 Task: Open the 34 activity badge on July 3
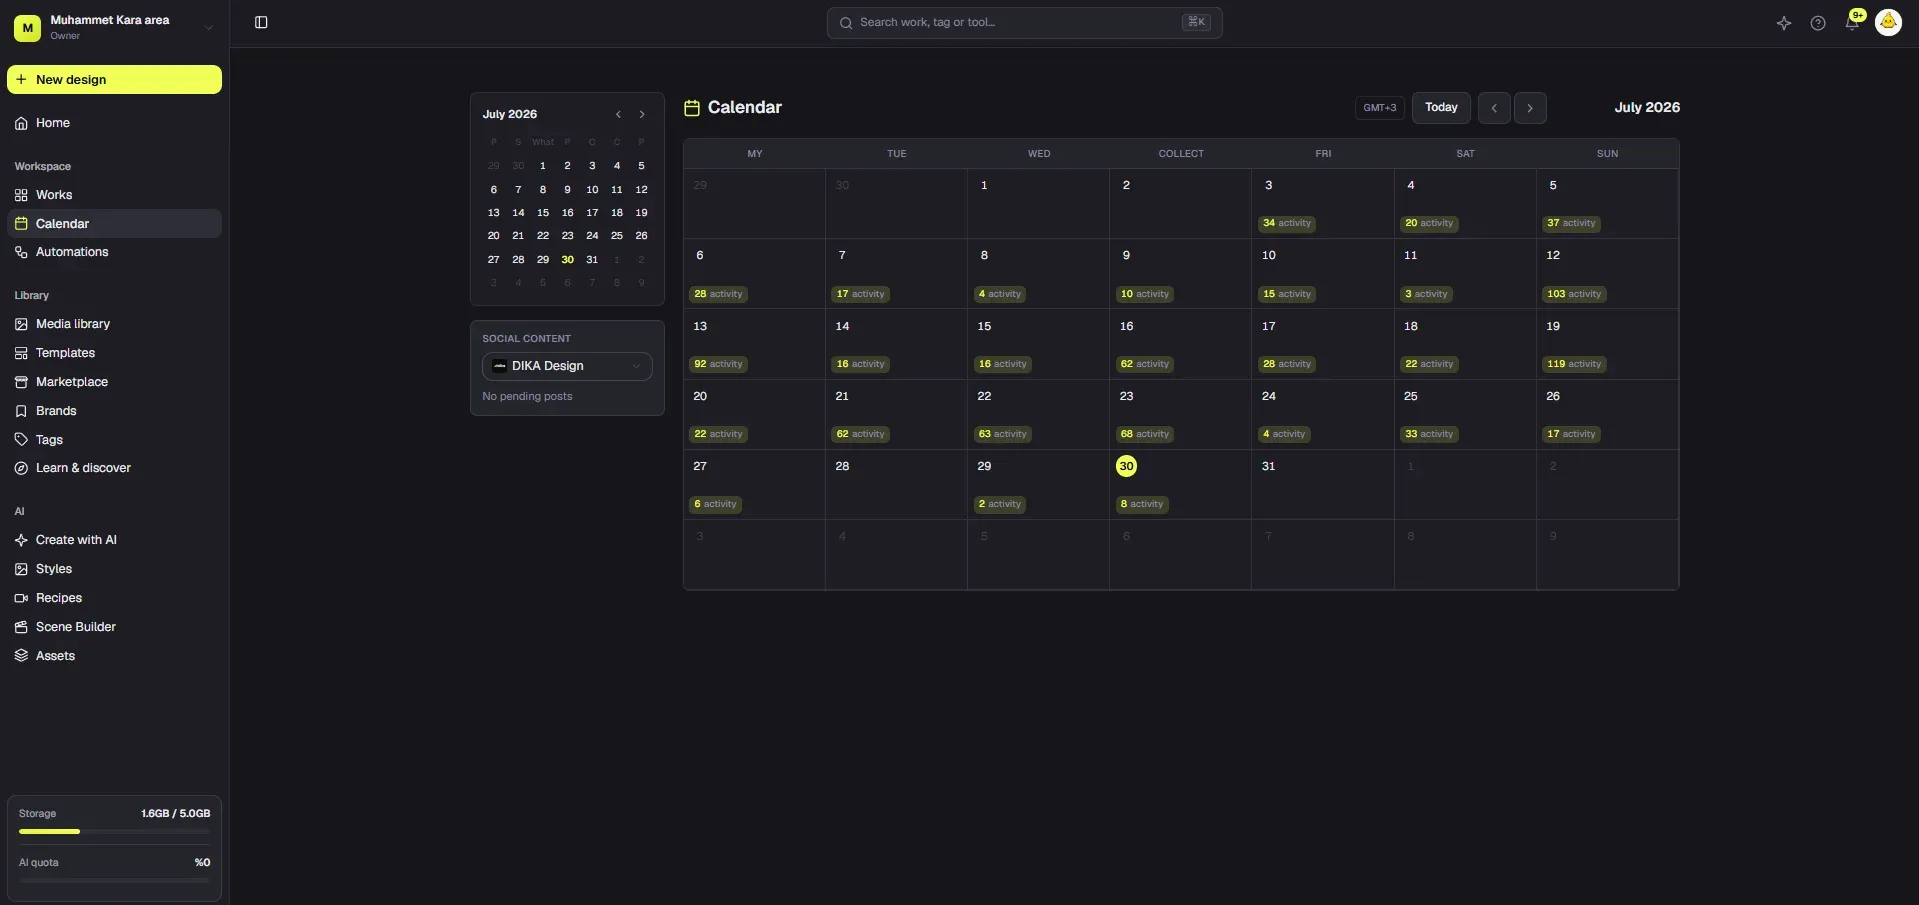pos(1287,223)
